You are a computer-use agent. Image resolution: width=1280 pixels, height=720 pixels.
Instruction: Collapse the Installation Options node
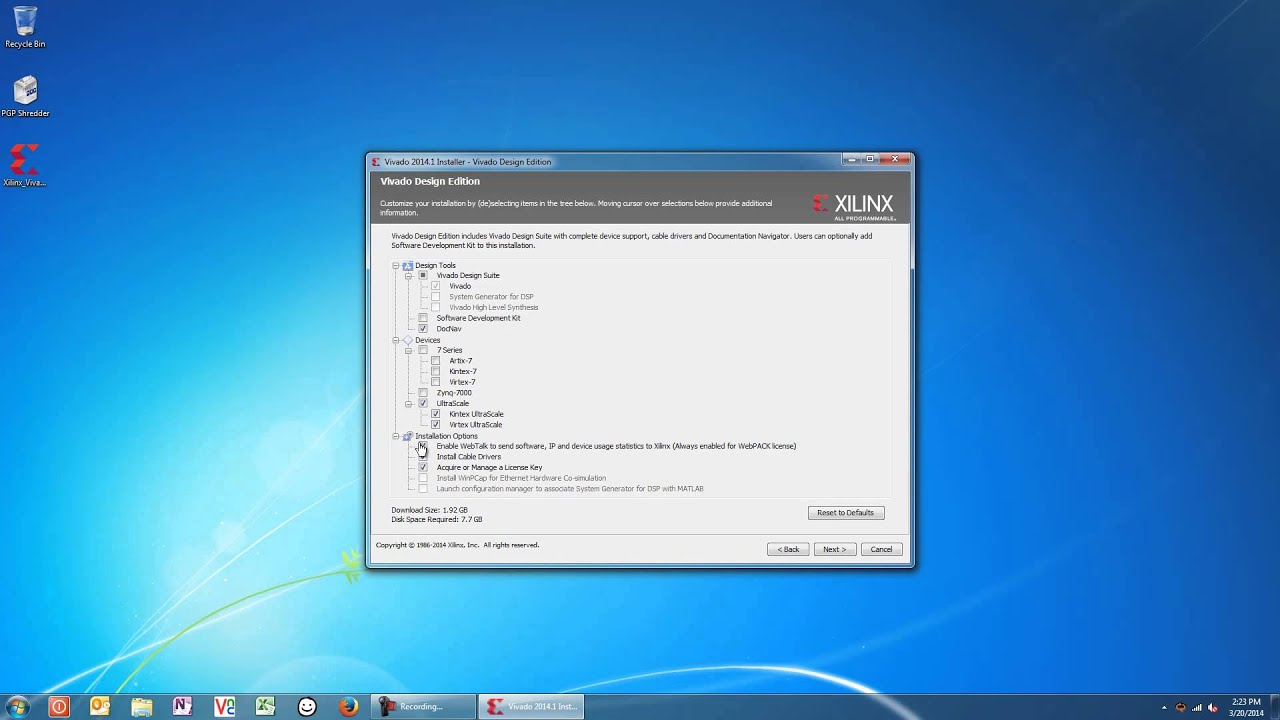tap(395, 436)
